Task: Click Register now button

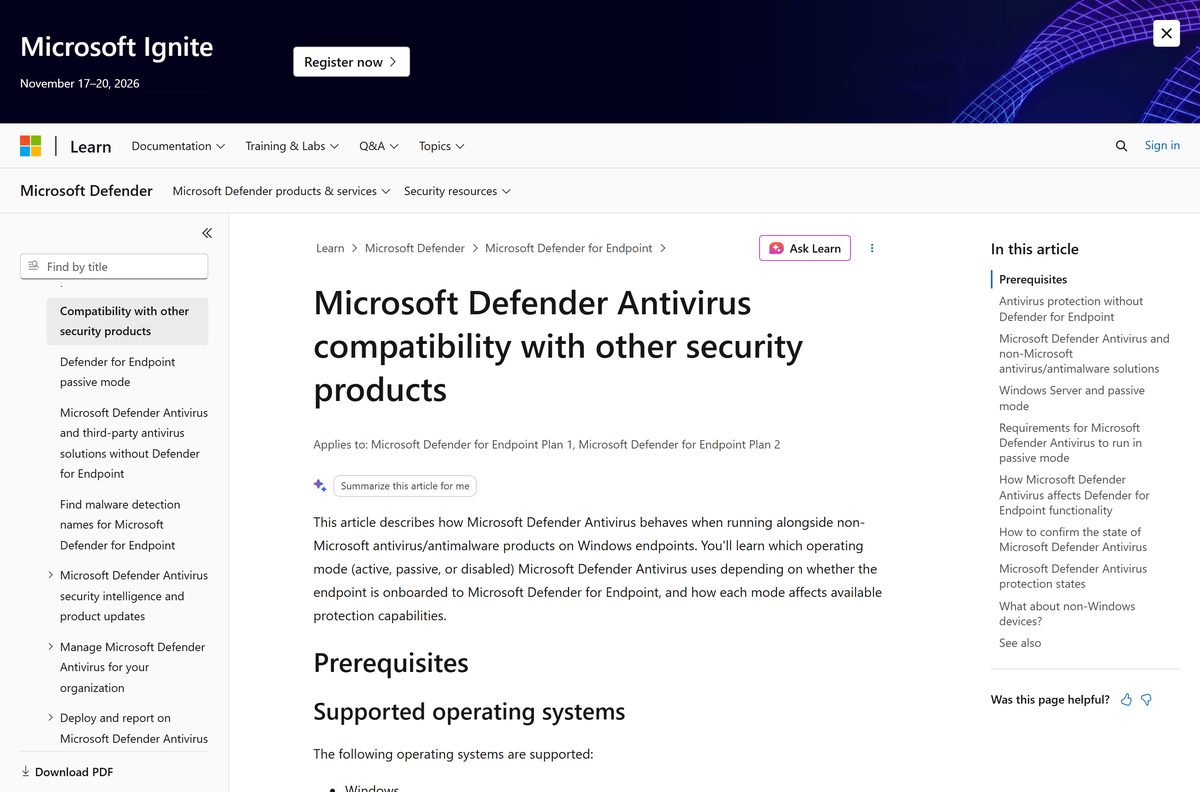Action: coord(351,62)
